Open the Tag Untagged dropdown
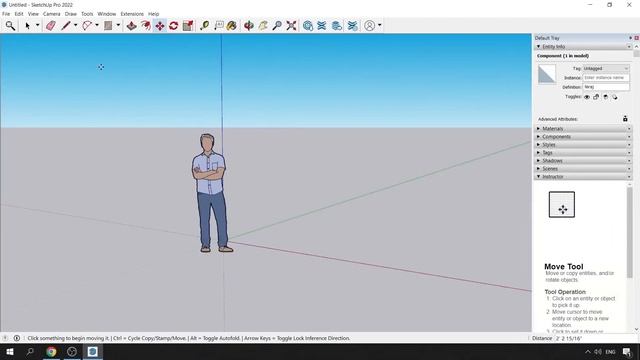Screen dimensions: 640x360 tap(606, 69)
